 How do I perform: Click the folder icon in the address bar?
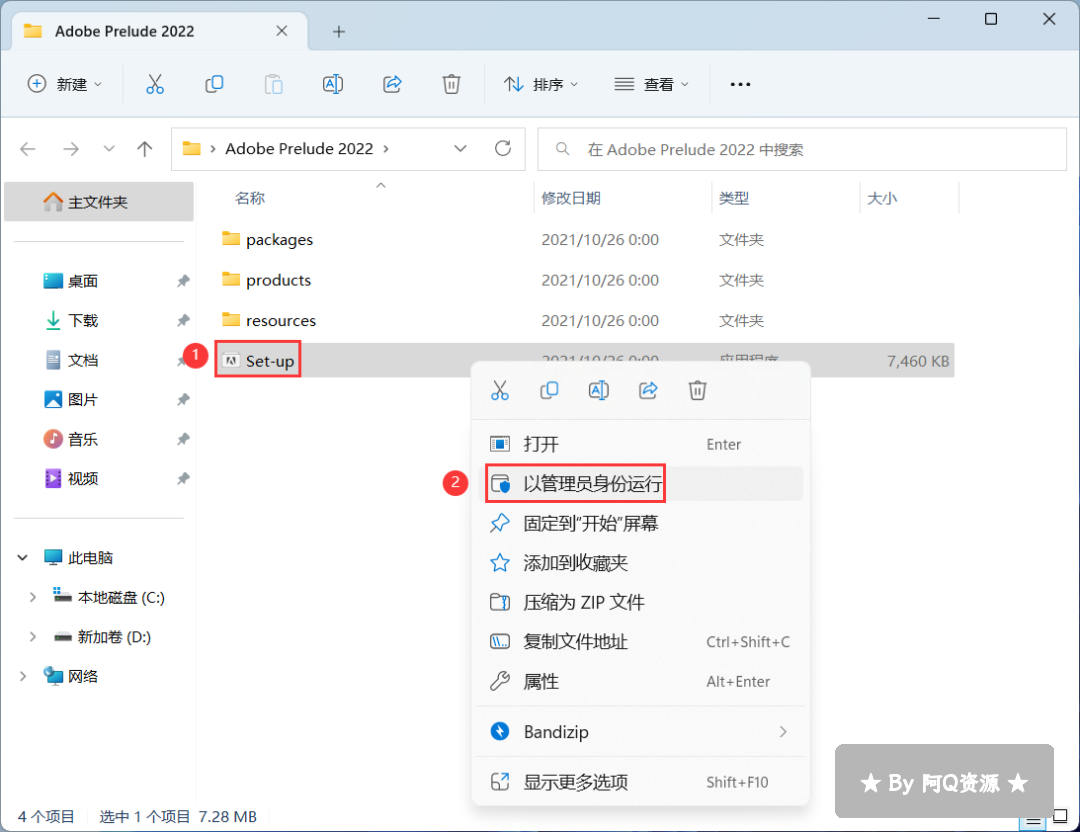tap(191, 149)
